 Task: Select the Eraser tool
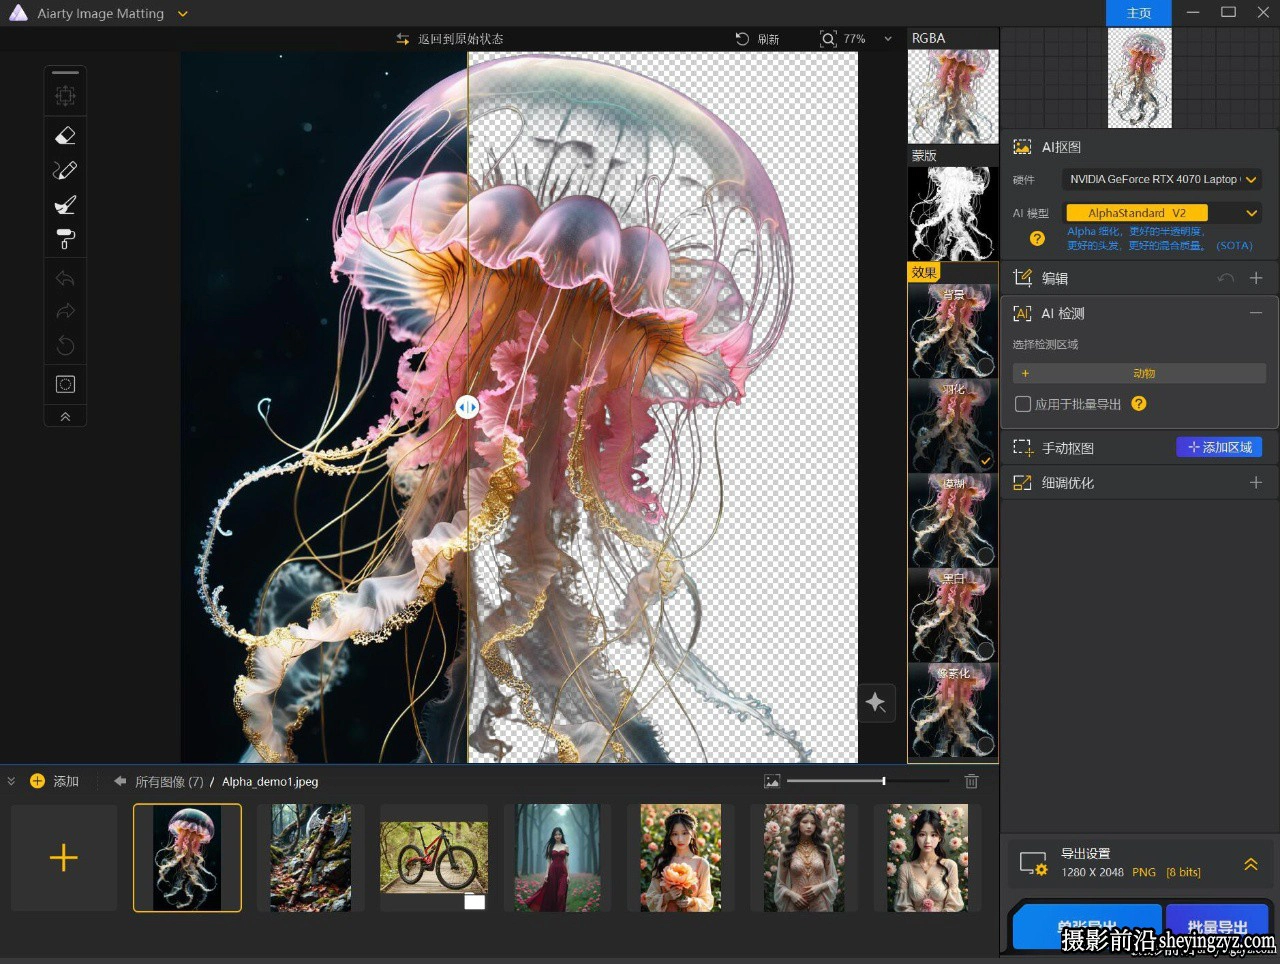(65, 135)
